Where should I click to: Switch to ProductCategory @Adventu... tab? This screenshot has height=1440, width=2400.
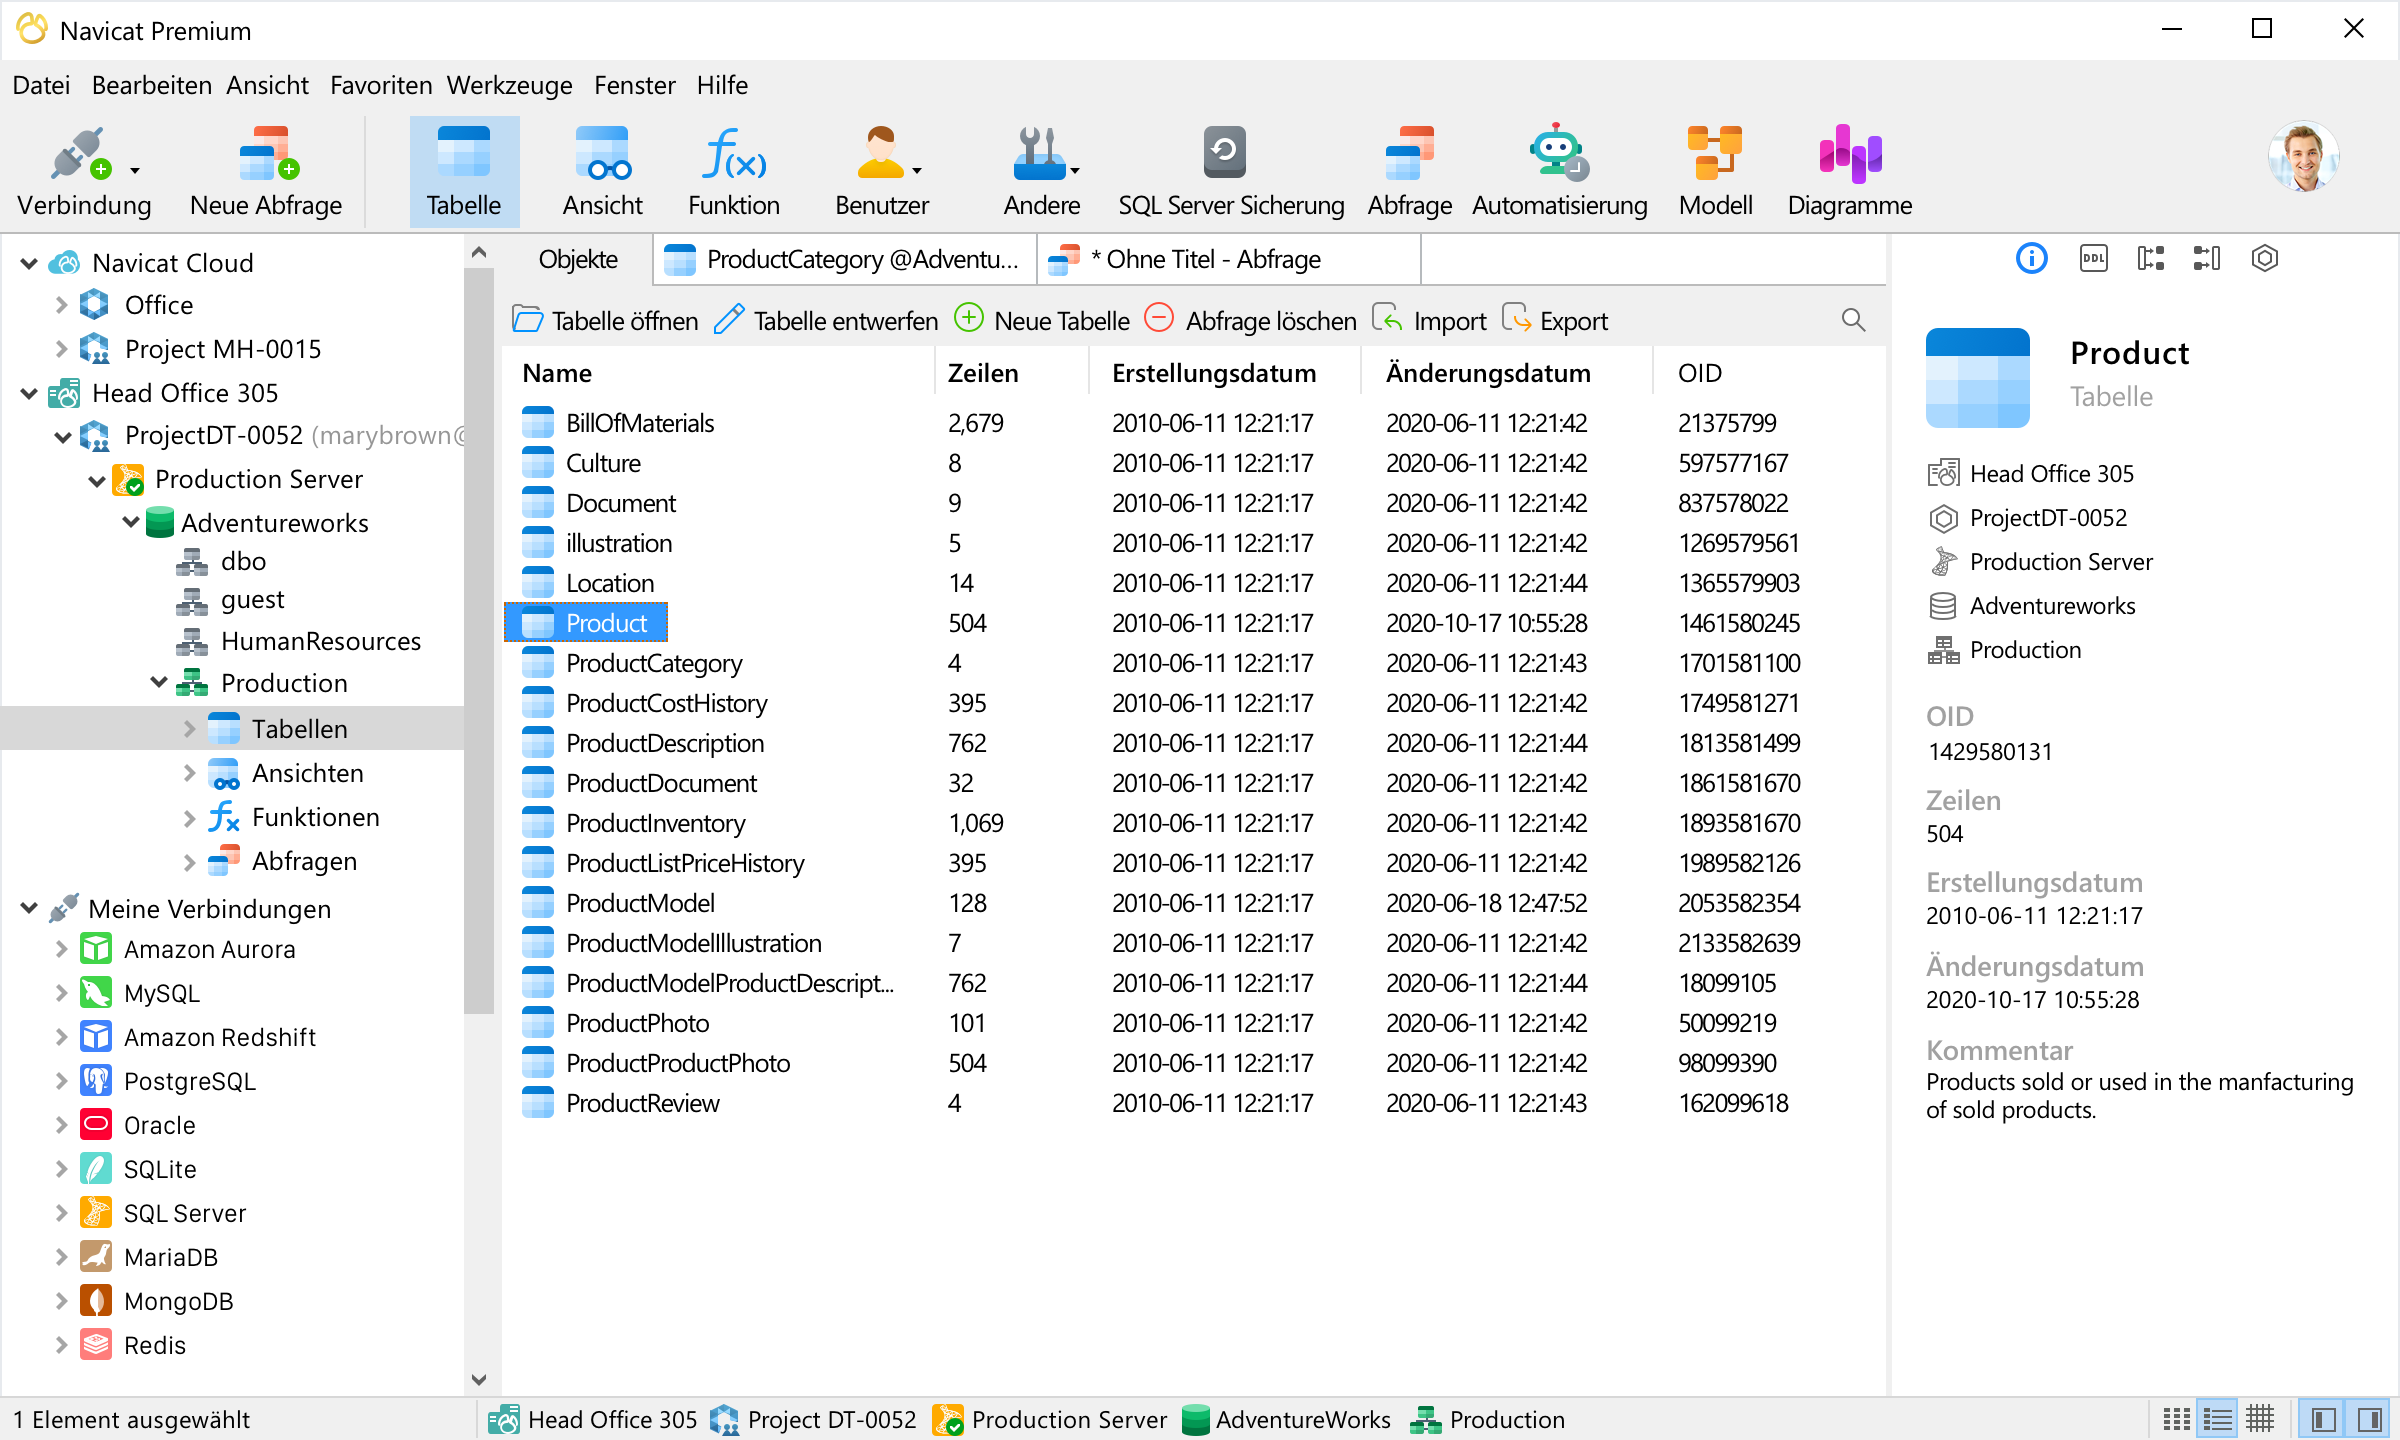(x=845, y=260)
